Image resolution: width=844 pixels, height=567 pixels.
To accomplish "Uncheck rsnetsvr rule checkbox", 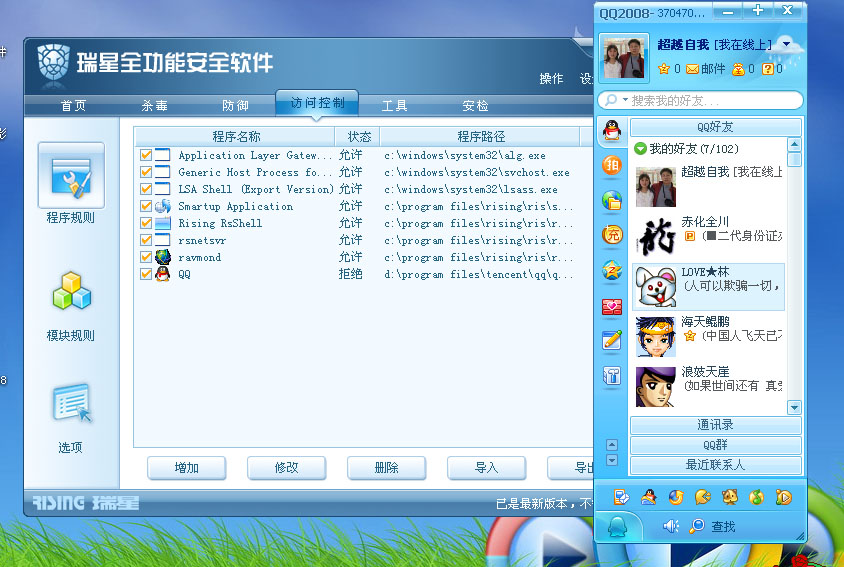I will [x=145, y=240].
